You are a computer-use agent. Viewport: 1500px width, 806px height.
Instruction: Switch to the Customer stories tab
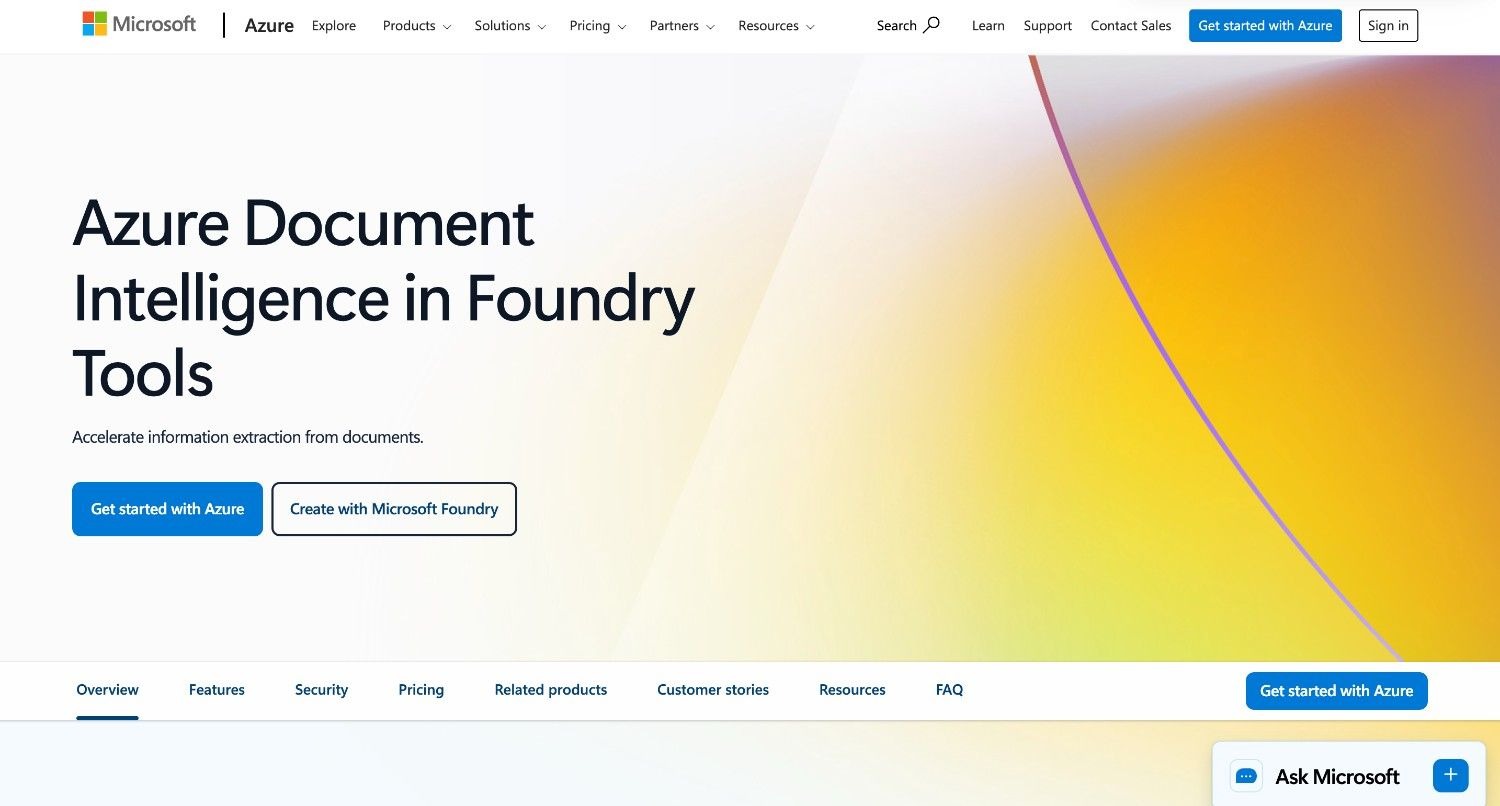point(713,690)
